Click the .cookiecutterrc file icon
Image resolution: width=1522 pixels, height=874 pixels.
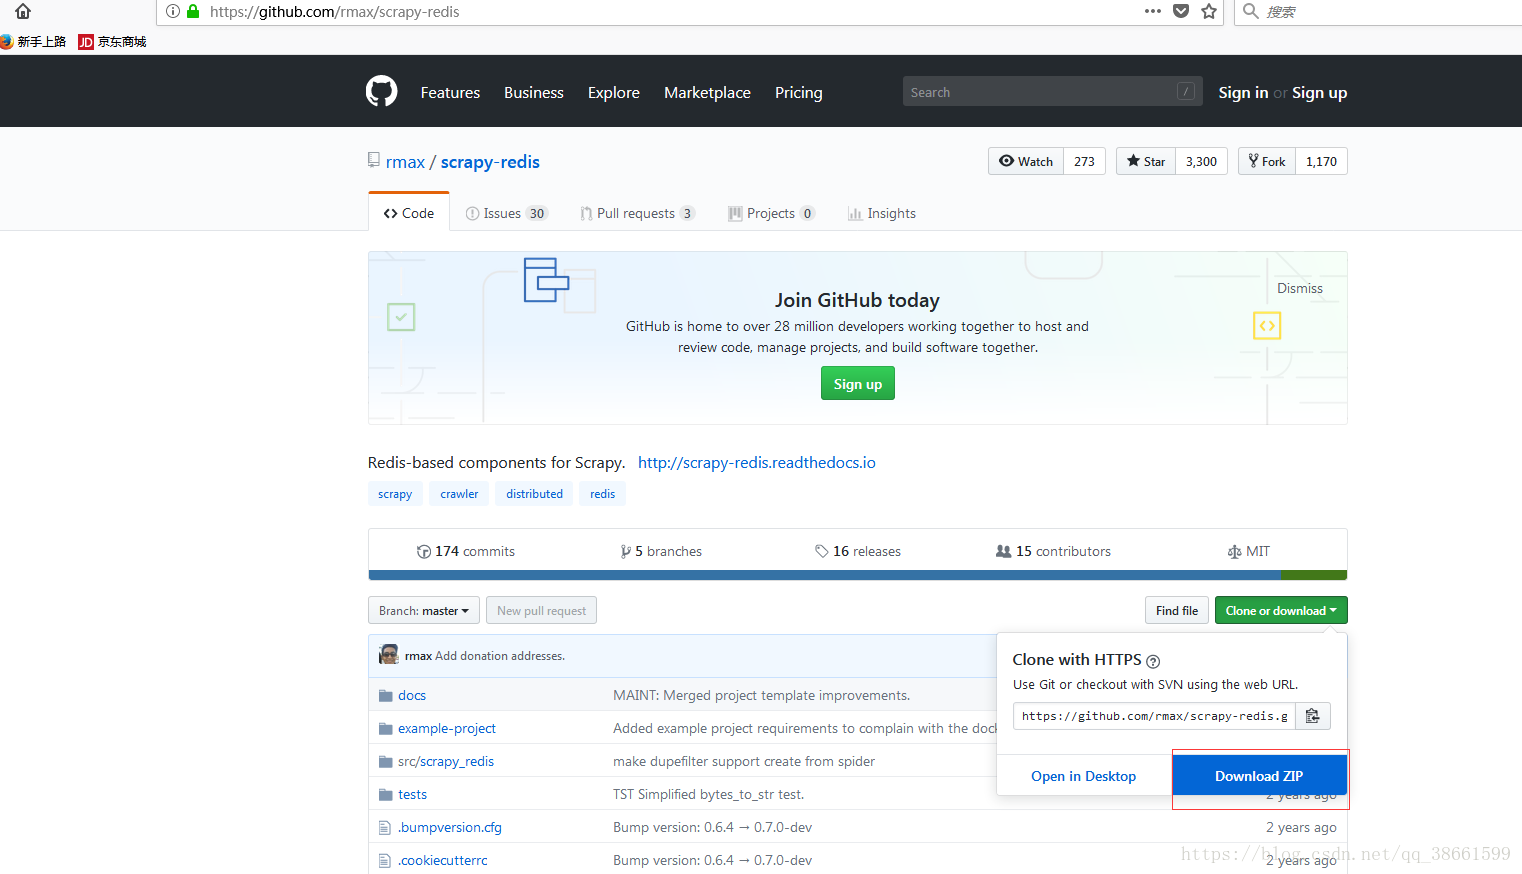(x=385, y=860)
